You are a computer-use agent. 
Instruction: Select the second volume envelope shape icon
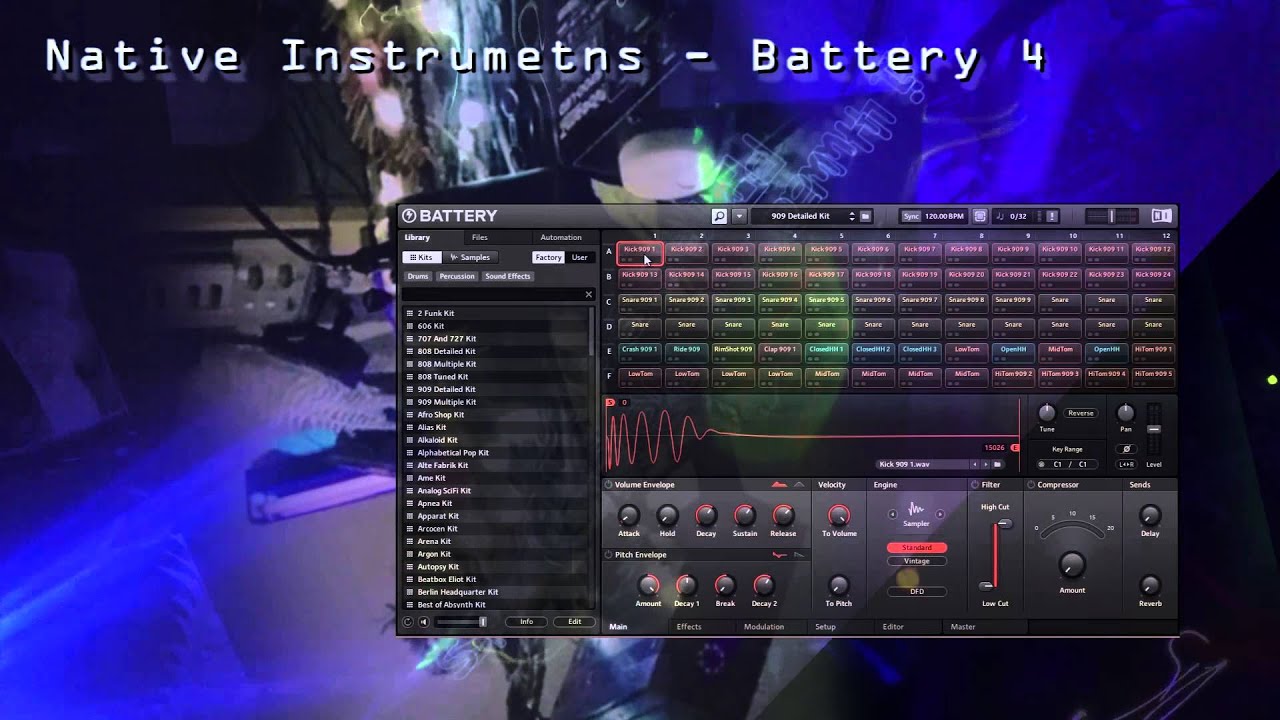click(x=799, y=485)
